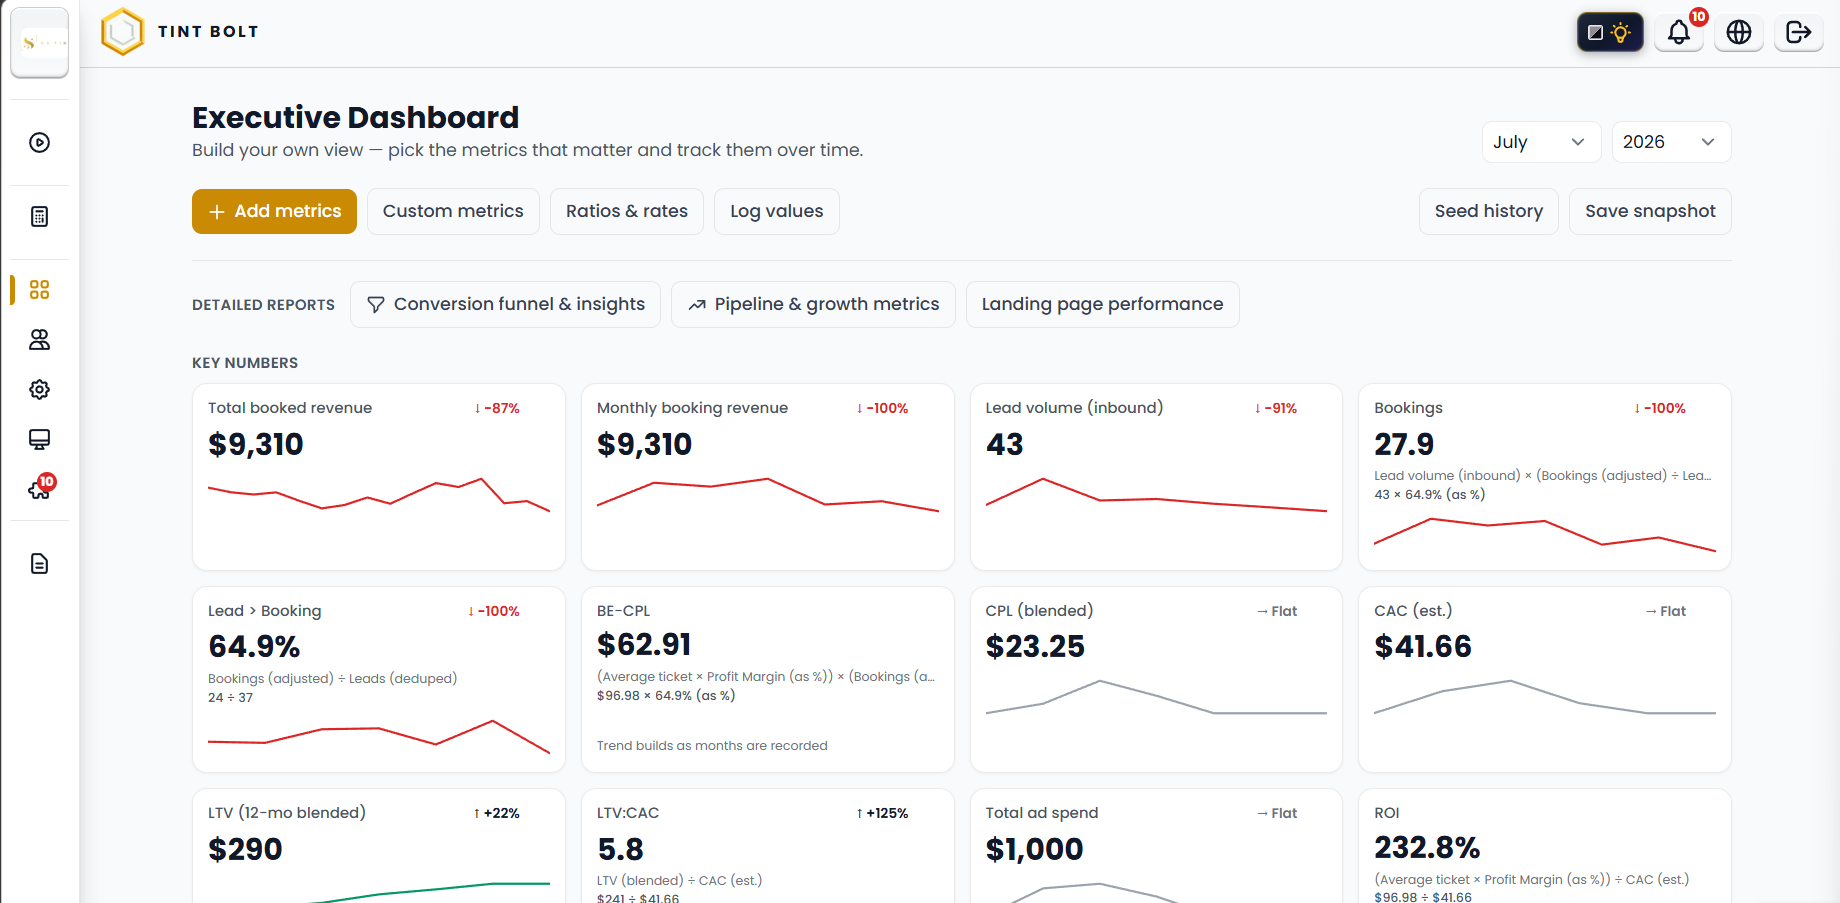
Task: Click the Add metrics button
Action: click(x=274, y=211)
